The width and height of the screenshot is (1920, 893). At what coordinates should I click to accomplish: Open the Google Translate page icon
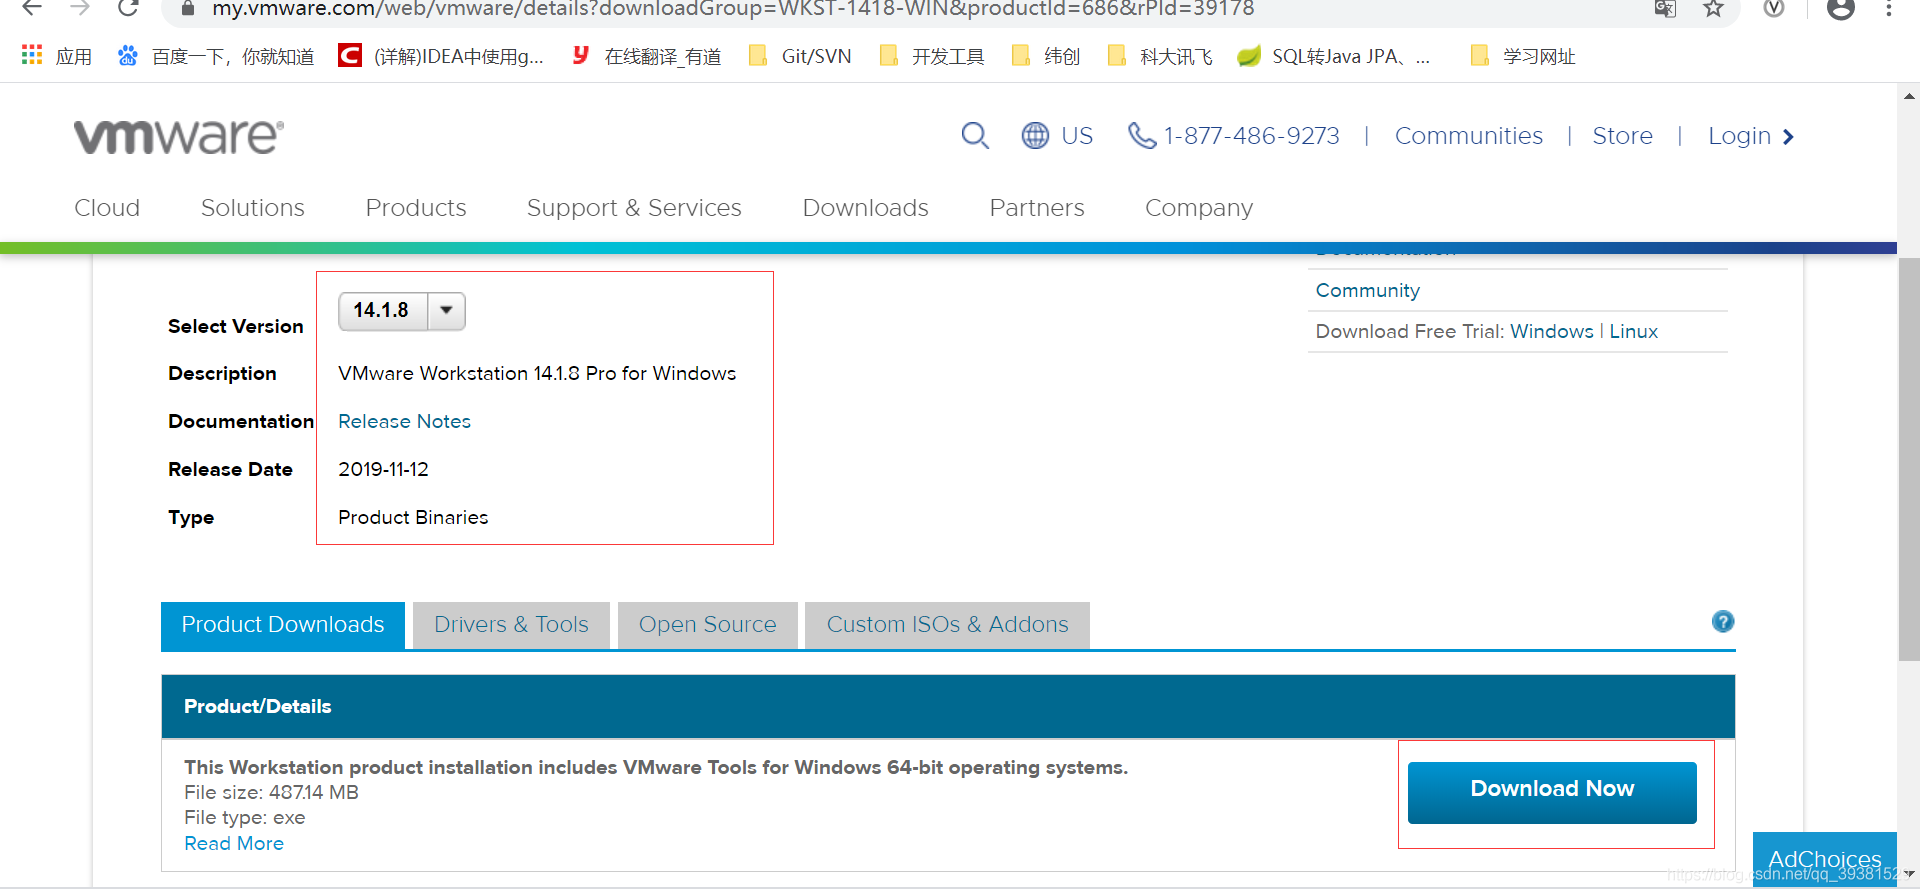pyautogui.click(x=1665, y=8)
